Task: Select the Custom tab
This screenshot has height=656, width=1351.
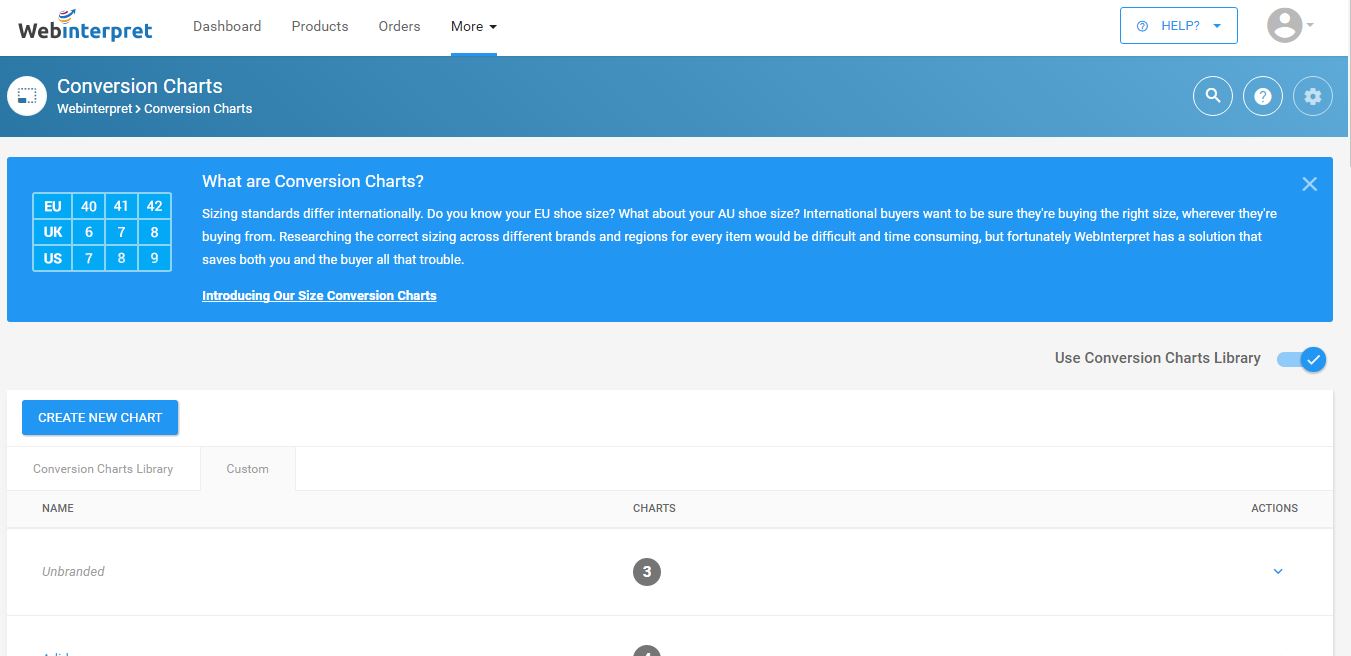Action: pos(248,469)
